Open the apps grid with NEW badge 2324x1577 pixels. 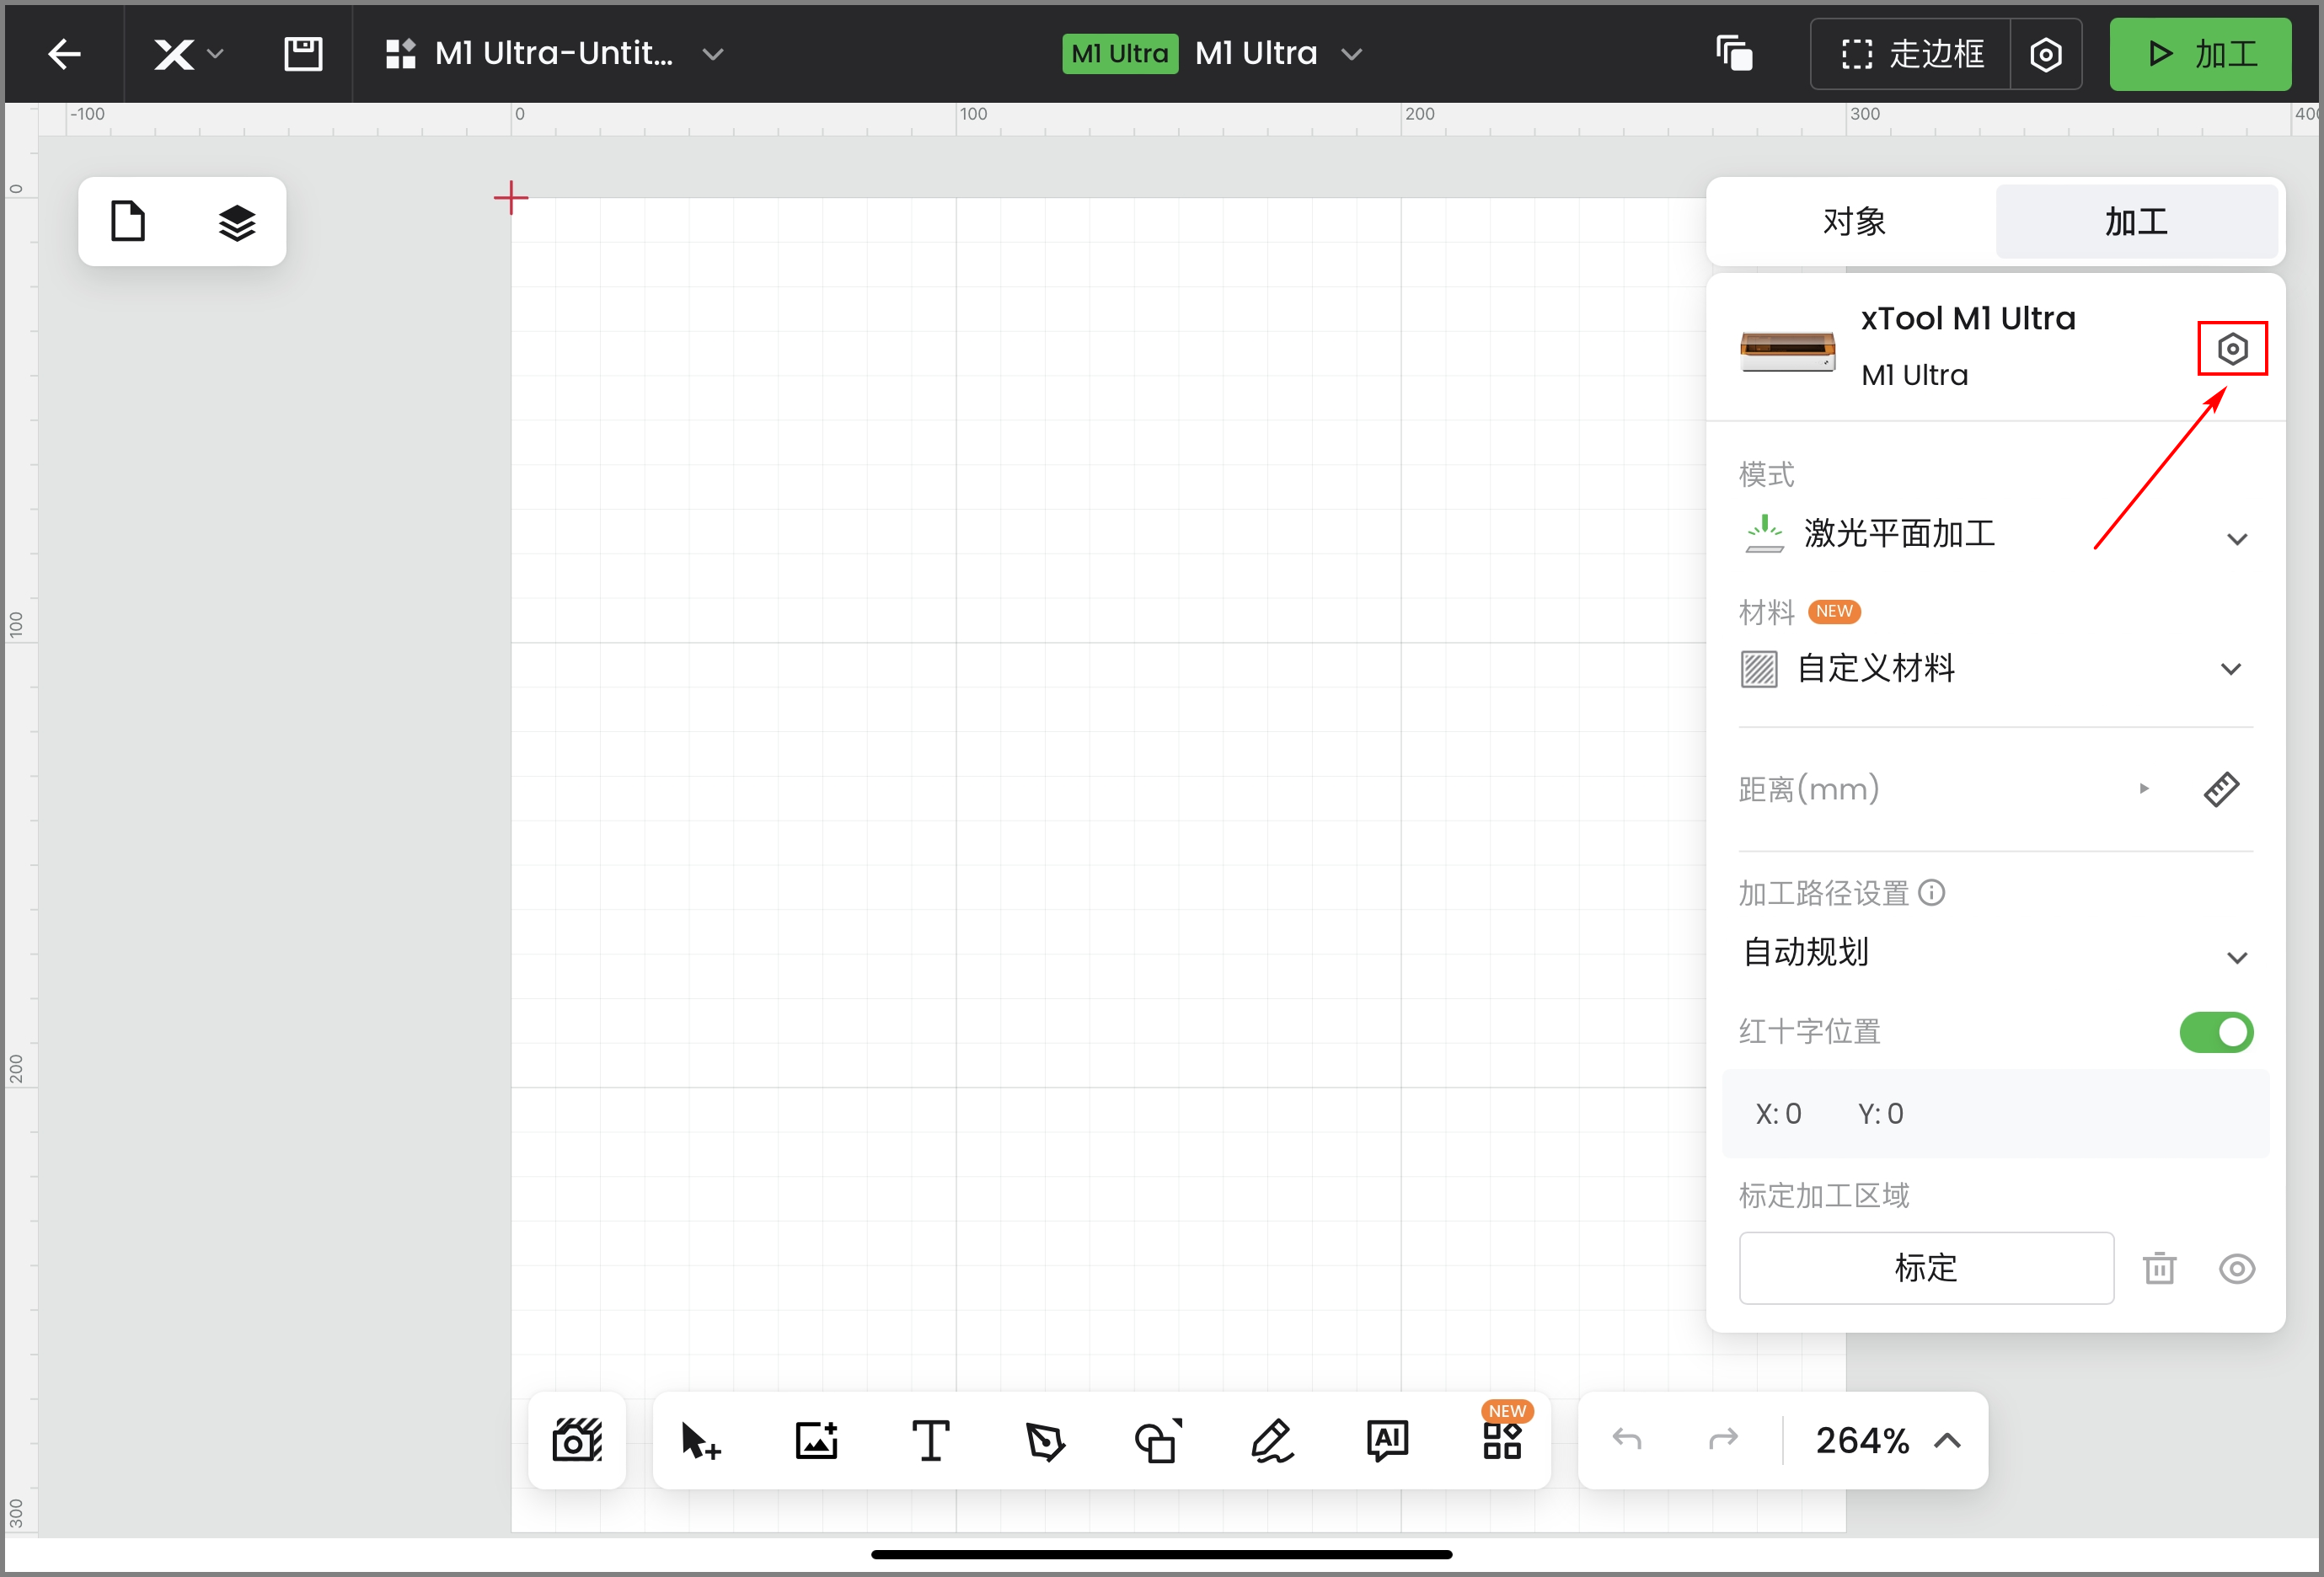click(x=1502, y=1441)
